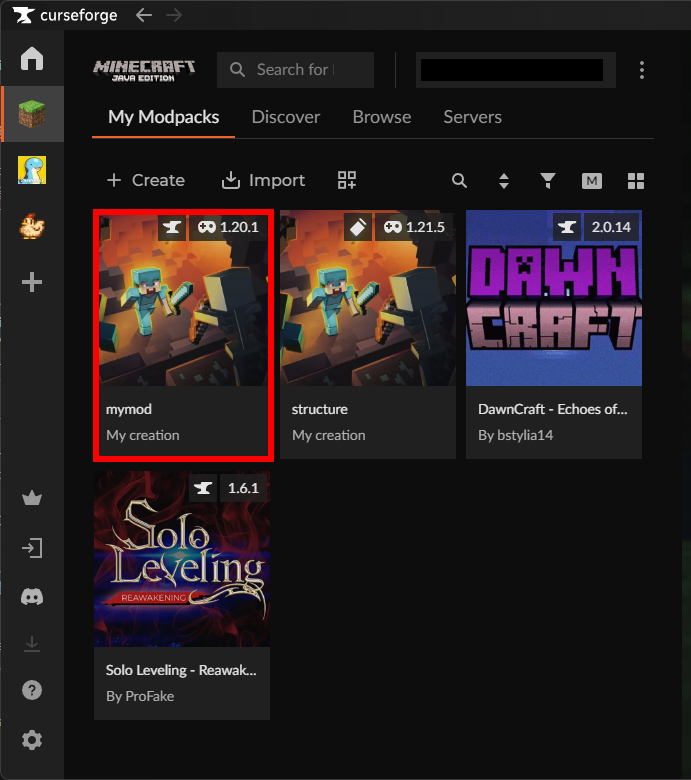Open the Discord icon in the sidebar
Screen dimensions: 691x780
pos(32,596)
